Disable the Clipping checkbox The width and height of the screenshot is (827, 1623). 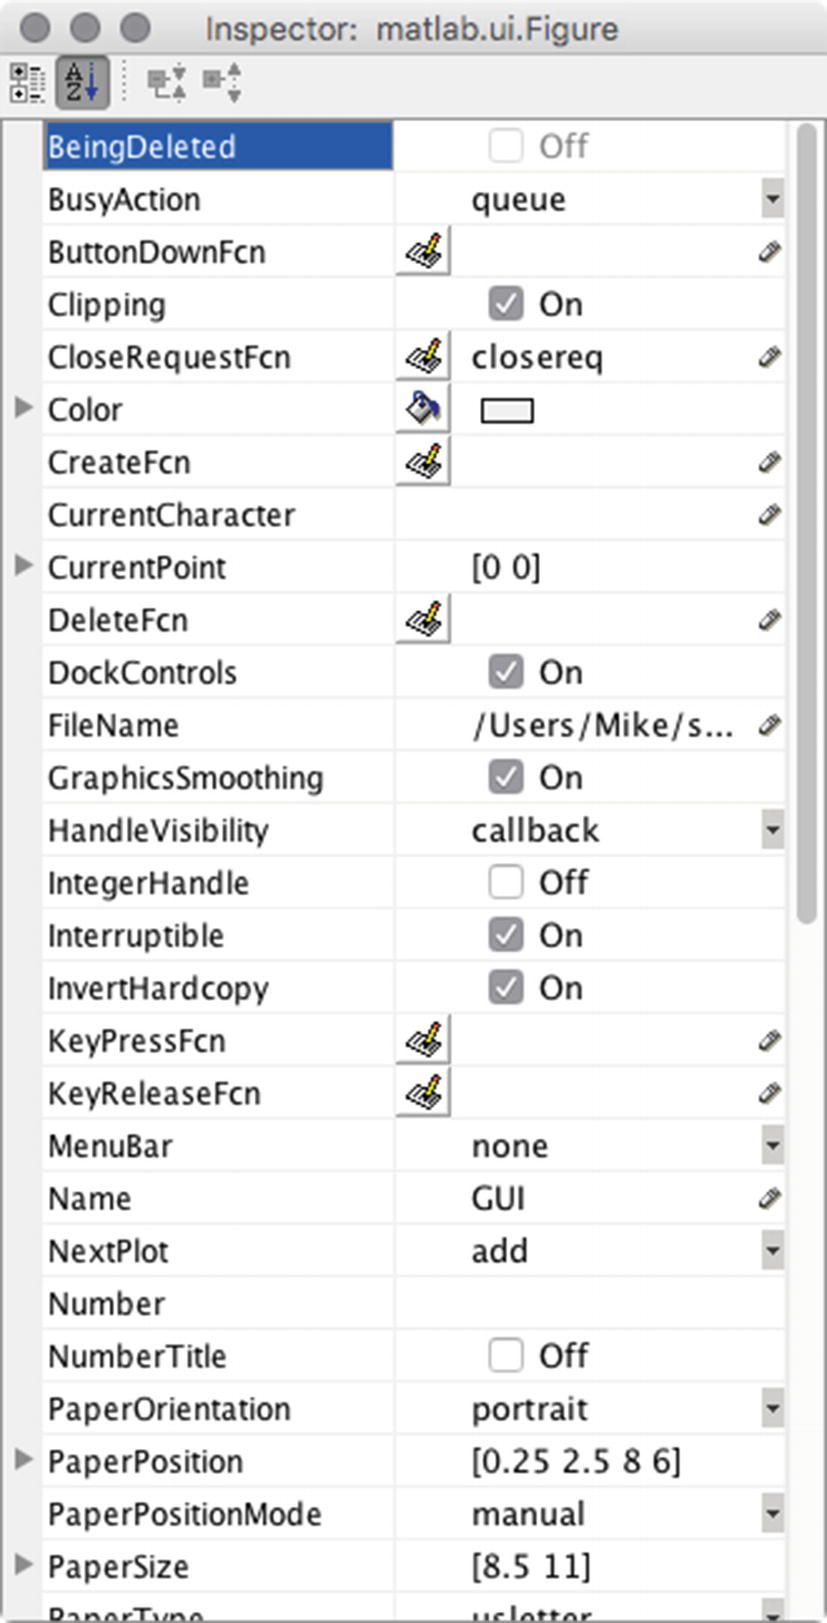click(507, 304)
